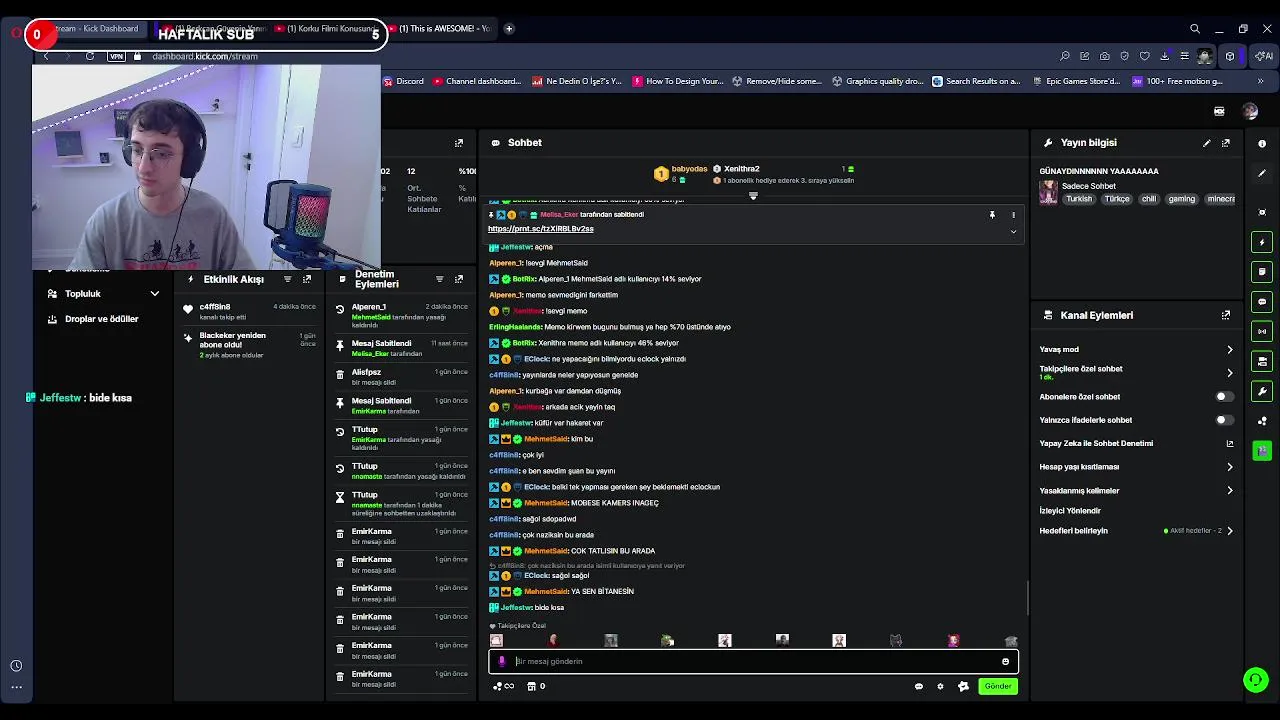Click the info icon in right sidebar
The width and height of the screenshot is (1280, 720).
1262,143
